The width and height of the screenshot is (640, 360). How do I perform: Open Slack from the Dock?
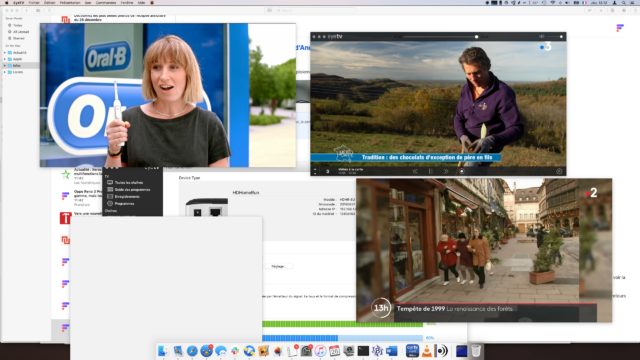click(235, 351)
